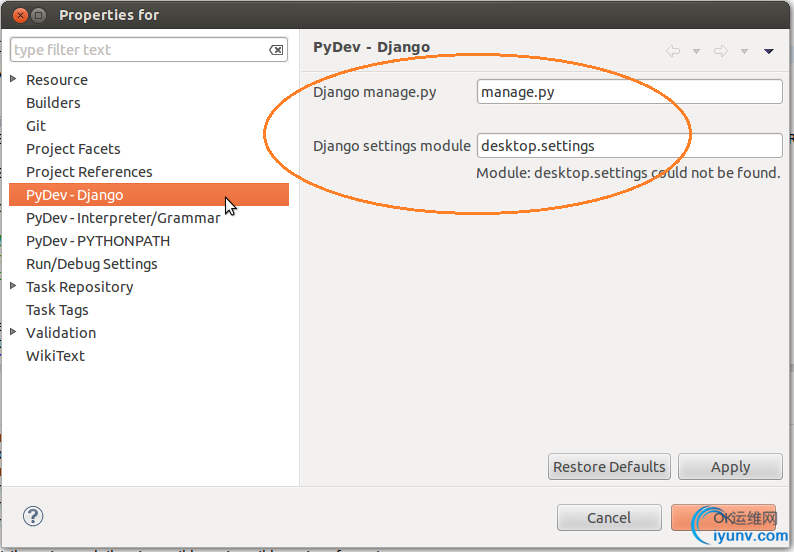Open the back history dropdown arrow
The image size is (794, 552).
pyautogui.click(x=696, y=51)
